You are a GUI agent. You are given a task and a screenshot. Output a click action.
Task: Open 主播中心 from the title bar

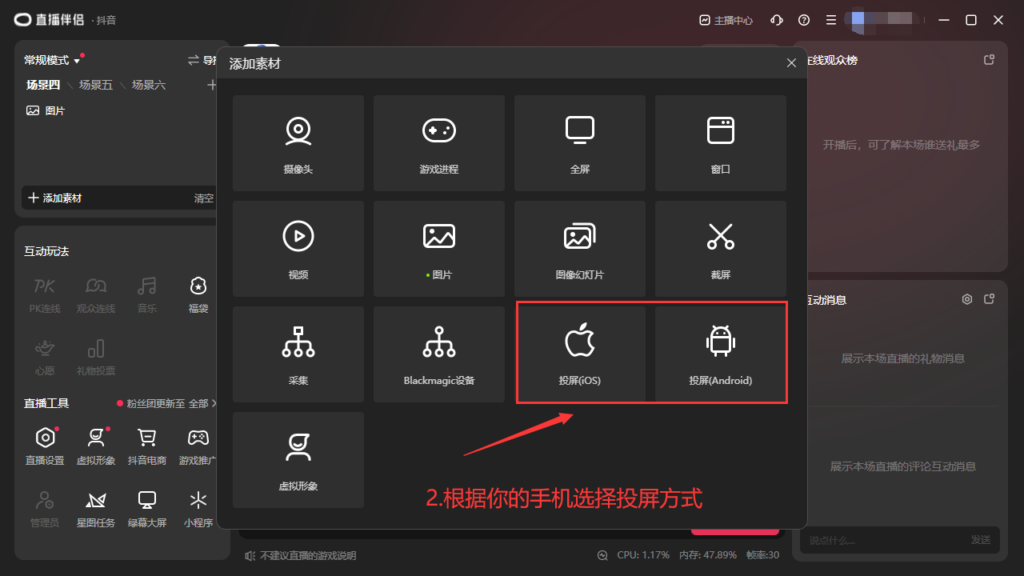(x=727, y=20)
